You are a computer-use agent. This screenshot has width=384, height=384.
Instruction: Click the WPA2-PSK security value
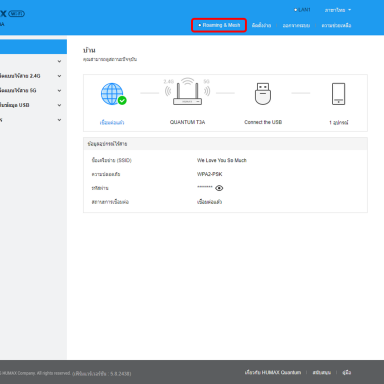pos(209,174)
